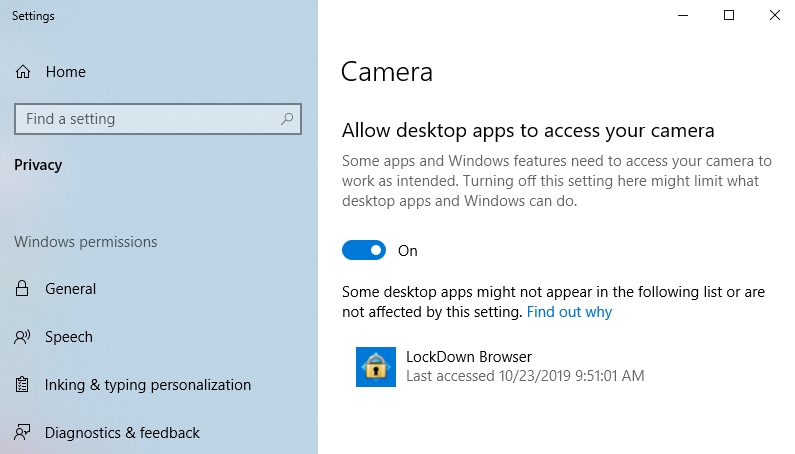Go to Diagnostics & feedback
795x454 pixels.
122,433
